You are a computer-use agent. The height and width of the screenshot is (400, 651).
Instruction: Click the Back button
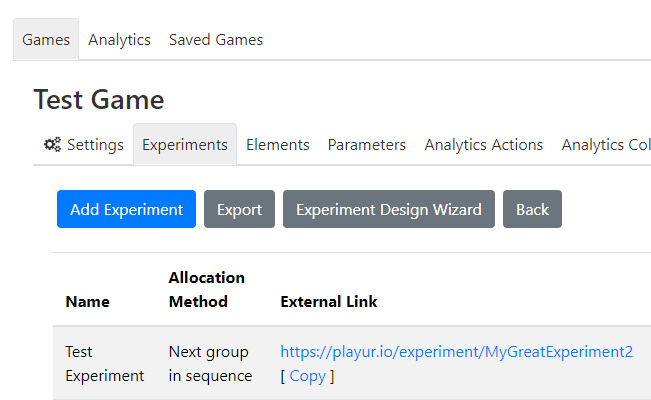click(x=532, y=209)
